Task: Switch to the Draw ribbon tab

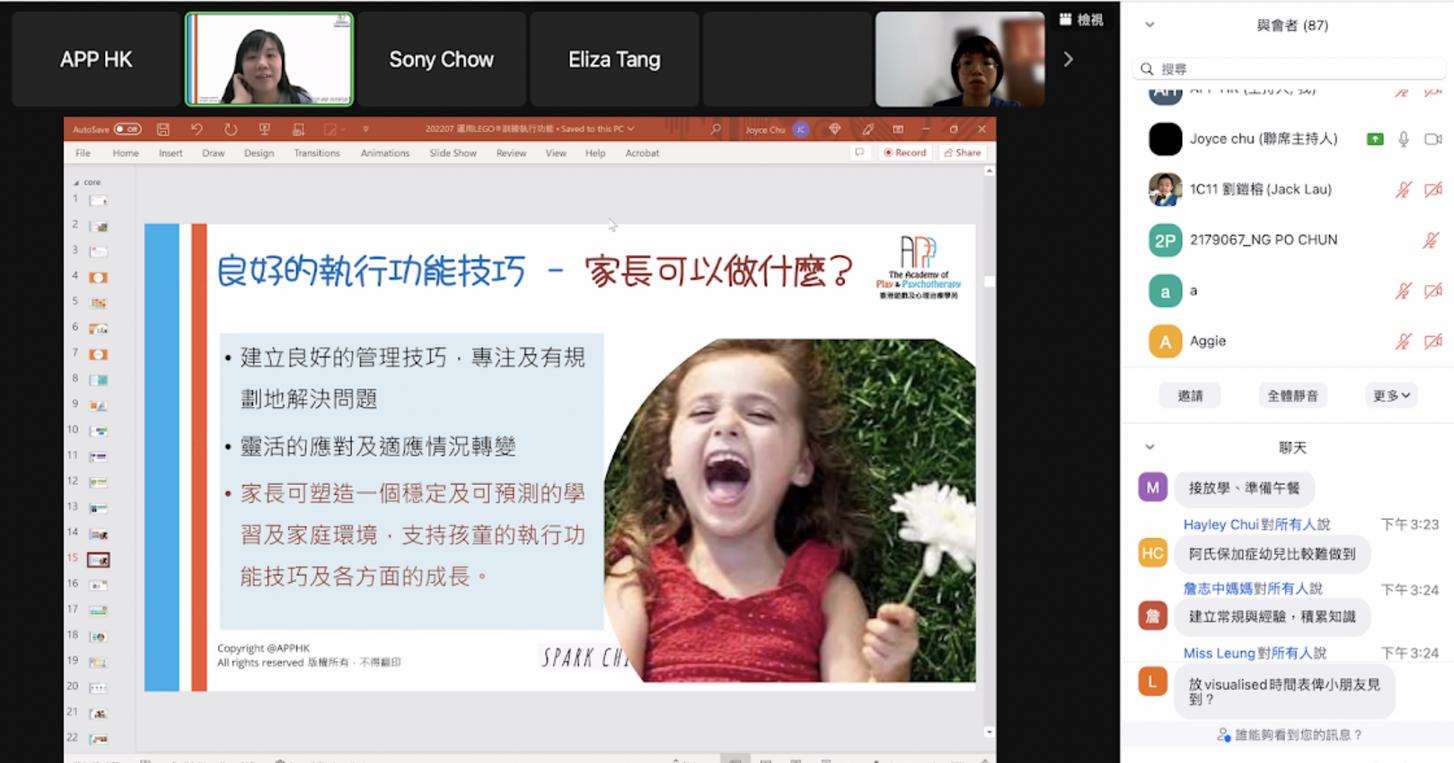Action: [x=214, y=153]
